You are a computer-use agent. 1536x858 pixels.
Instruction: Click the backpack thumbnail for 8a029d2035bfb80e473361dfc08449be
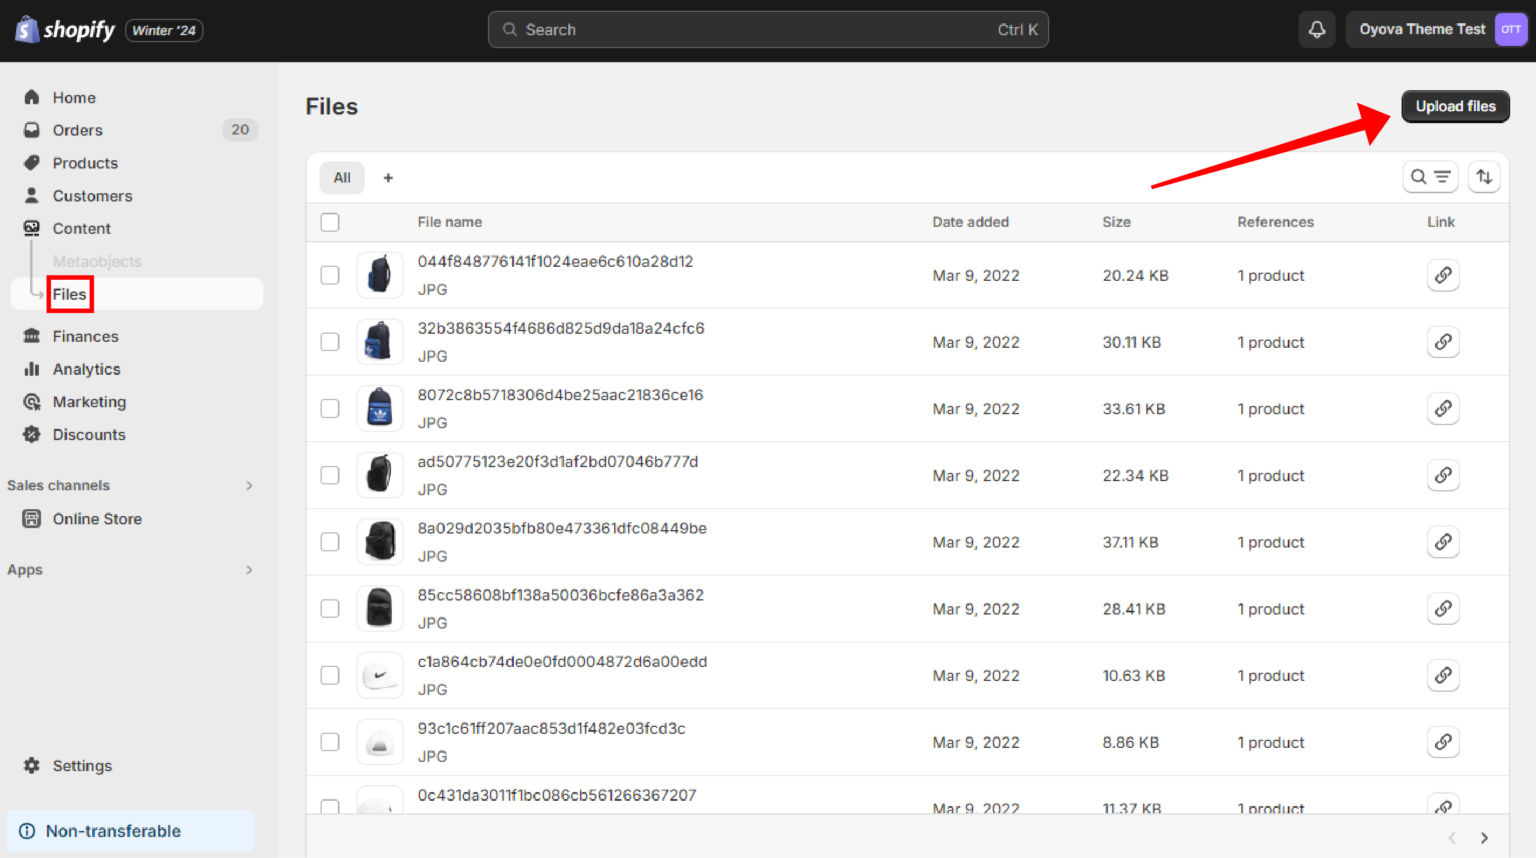[380, 541]
